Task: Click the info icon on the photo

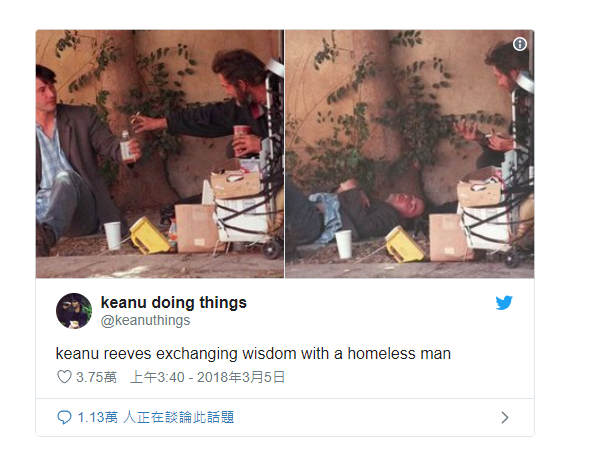Action: pyautogui.click(x=520, y=44)
